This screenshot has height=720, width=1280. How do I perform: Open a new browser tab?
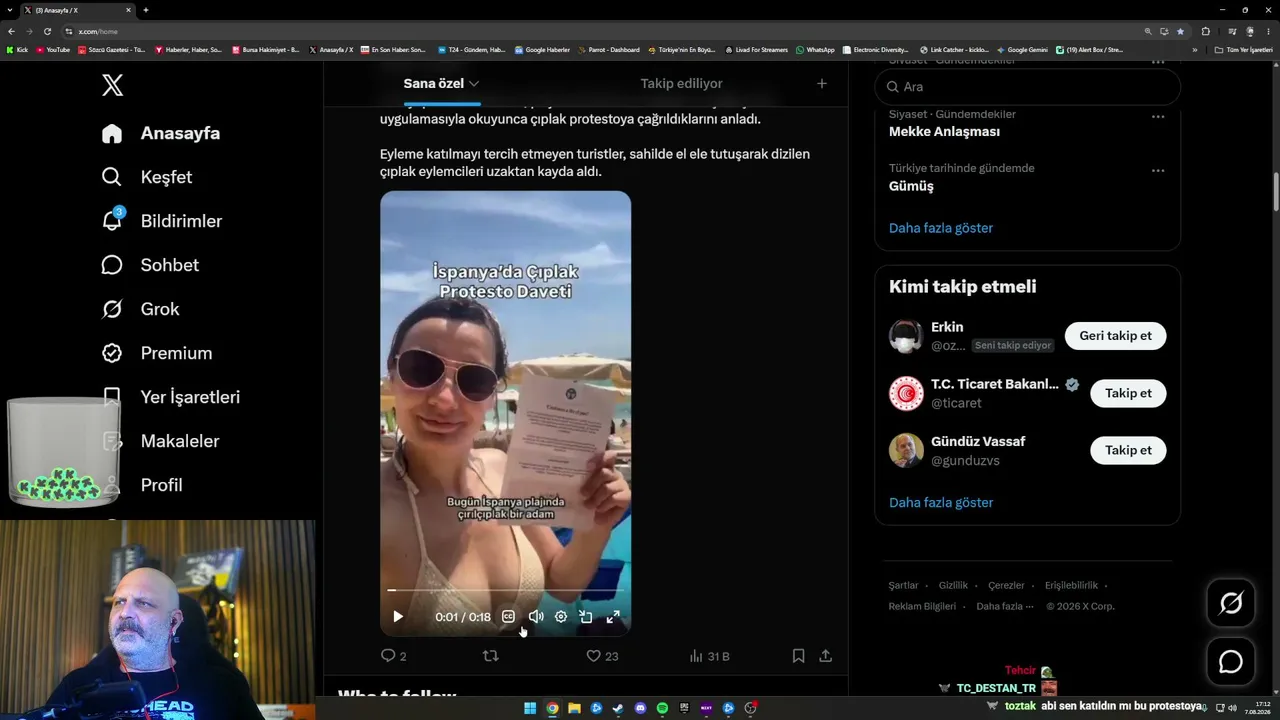[x=146, y=10]
